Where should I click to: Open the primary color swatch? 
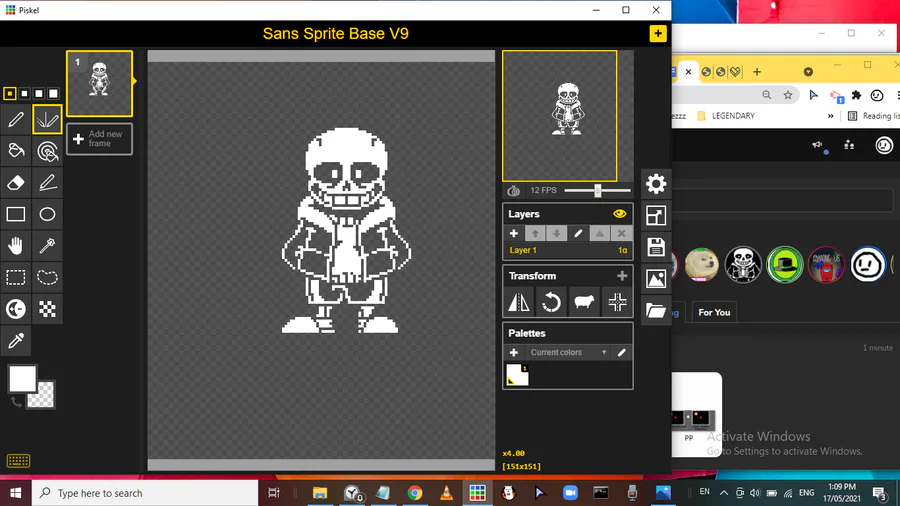22,379
